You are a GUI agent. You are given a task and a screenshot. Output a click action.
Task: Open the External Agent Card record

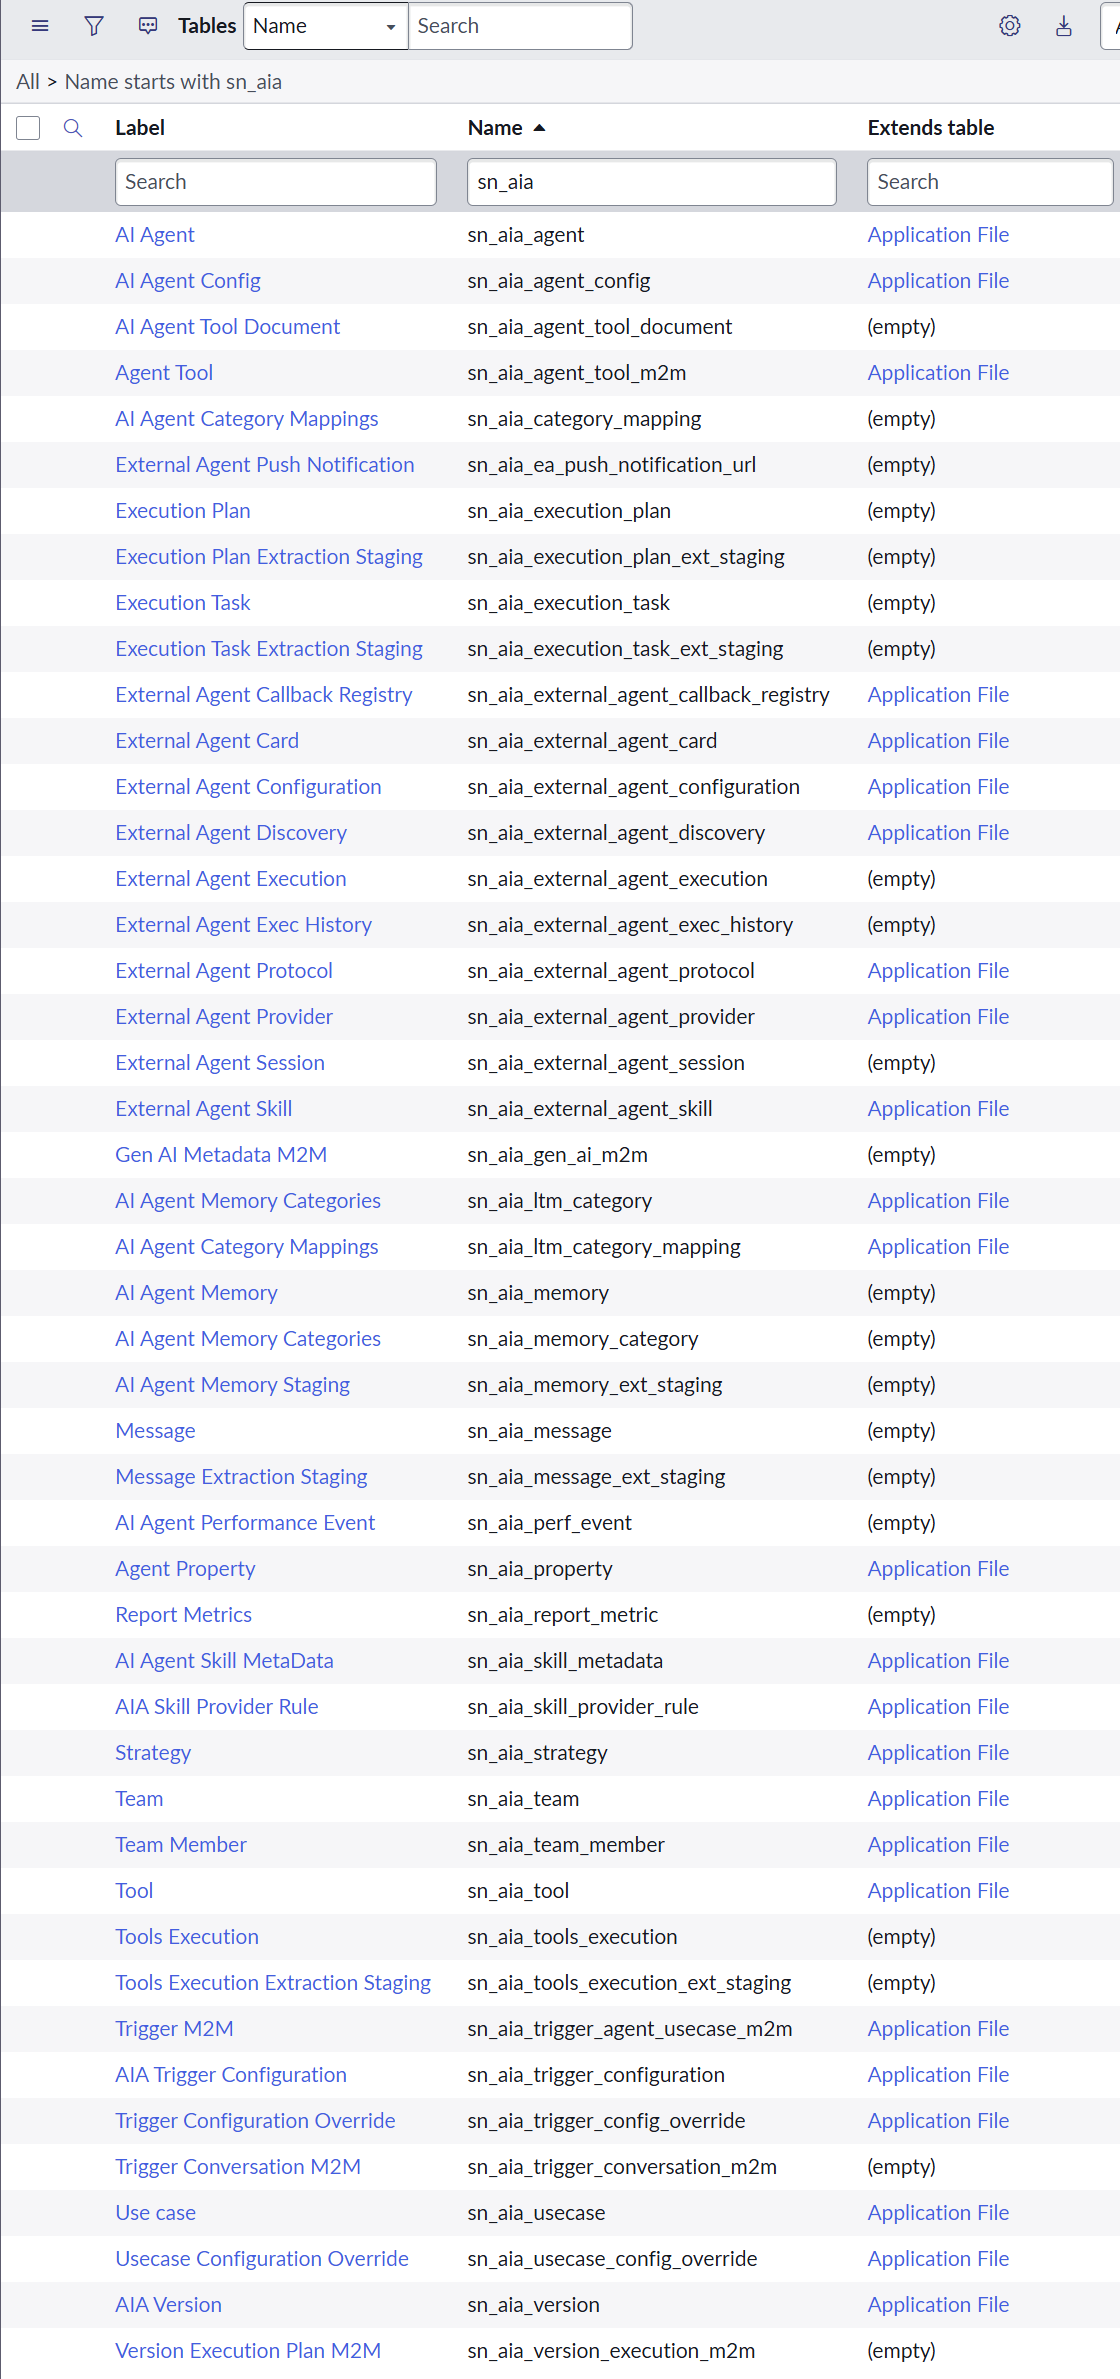point(207,741)
